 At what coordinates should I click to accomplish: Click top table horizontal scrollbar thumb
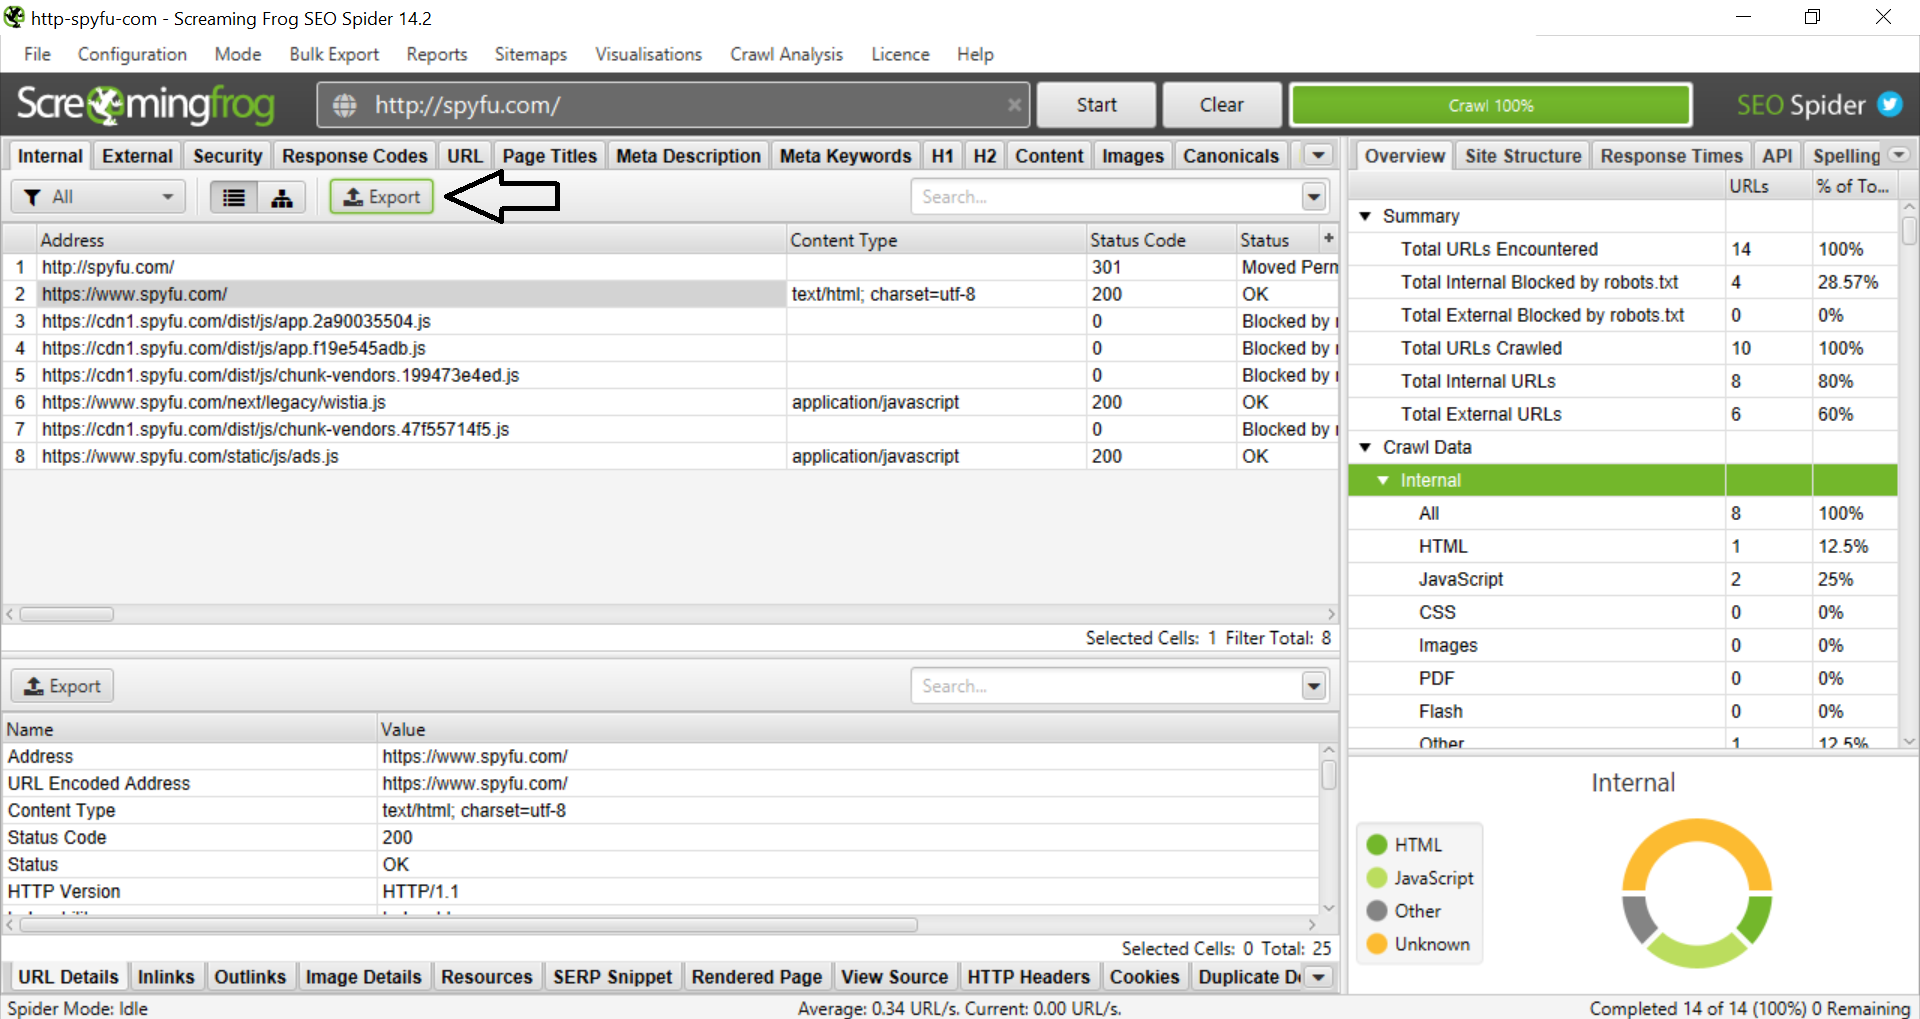(66, 614)
